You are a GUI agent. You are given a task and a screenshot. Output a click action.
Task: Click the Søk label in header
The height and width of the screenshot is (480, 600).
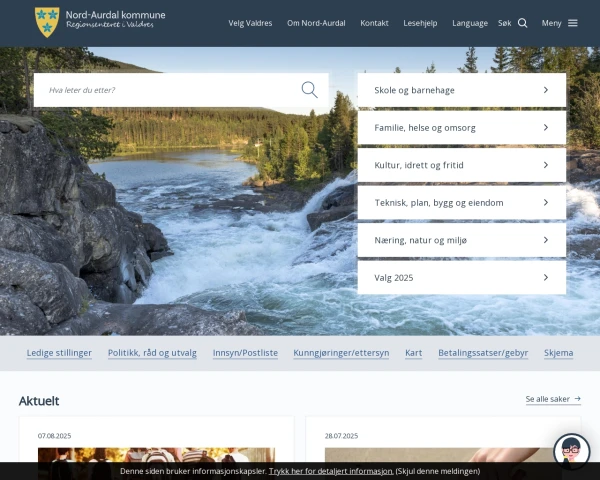(x=504, y=23)
